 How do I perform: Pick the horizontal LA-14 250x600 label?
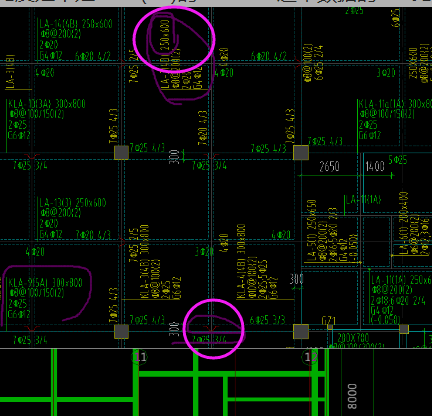click(76, 24)
